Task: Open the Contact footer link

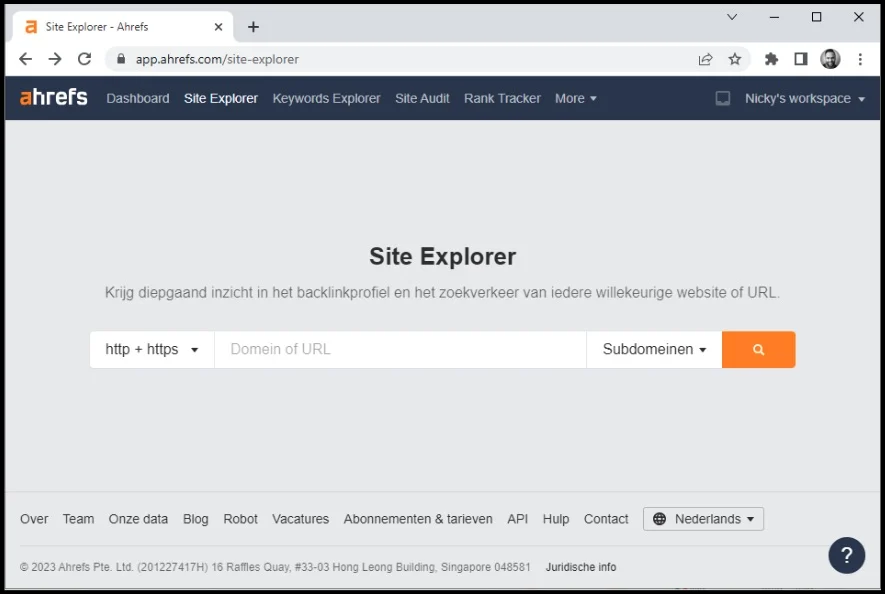Action: (606, 519)
